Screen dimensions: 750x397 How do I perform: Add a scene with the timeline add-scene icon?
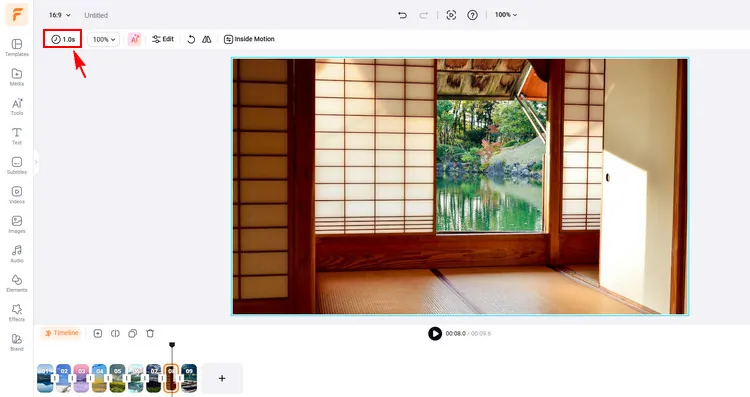(x=98, y=333)
